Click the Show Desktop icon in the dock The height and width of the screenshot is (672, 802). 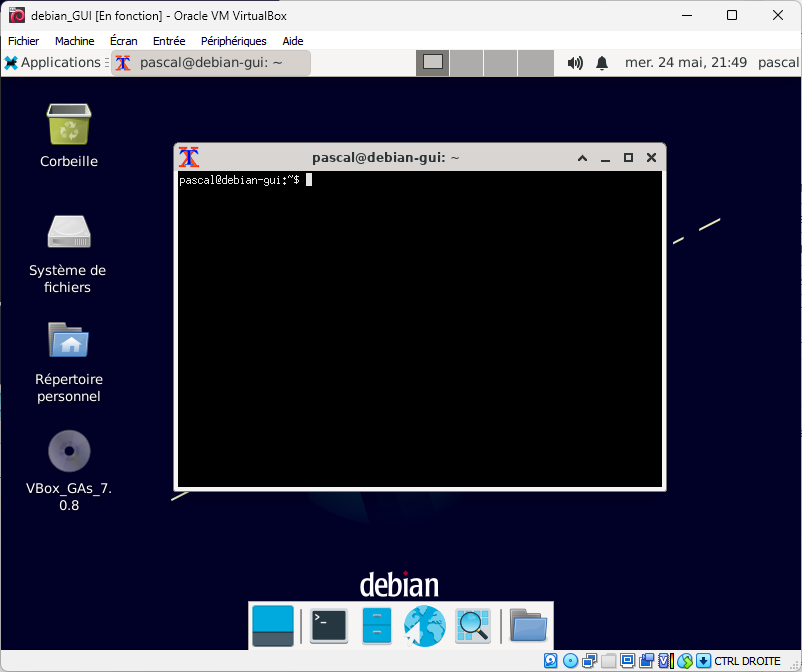tap(273, 626)
